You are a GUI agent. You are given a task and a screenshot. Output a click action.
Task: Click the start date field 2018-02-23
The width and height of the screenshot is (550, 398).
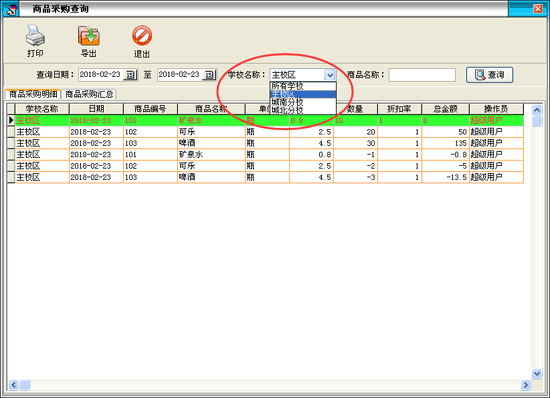point(100,75)
